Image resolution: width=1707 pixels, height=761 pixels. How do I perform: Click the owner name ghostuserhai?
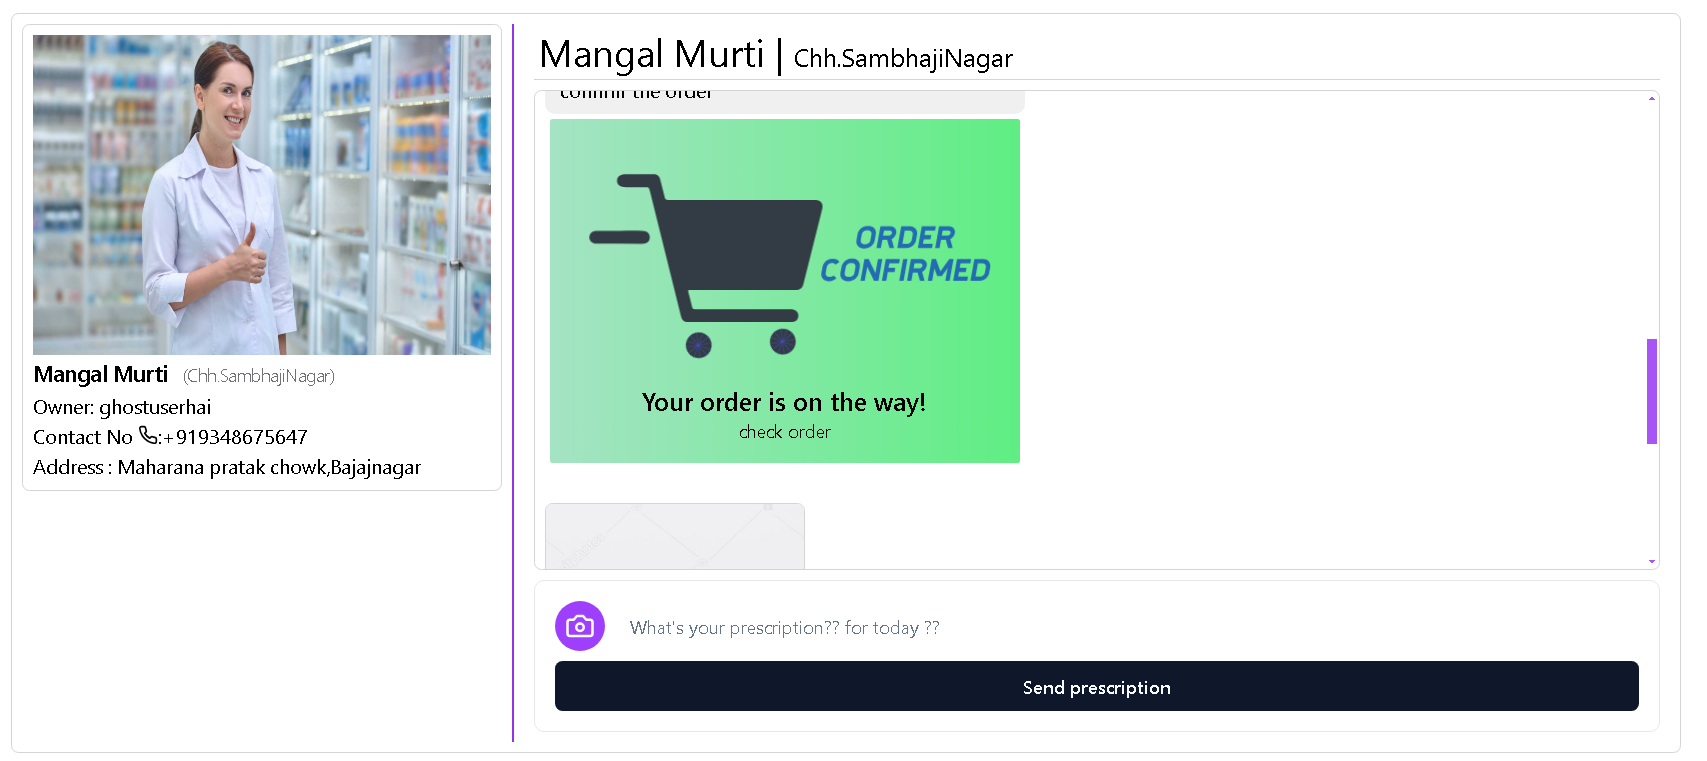pos(155,407)
